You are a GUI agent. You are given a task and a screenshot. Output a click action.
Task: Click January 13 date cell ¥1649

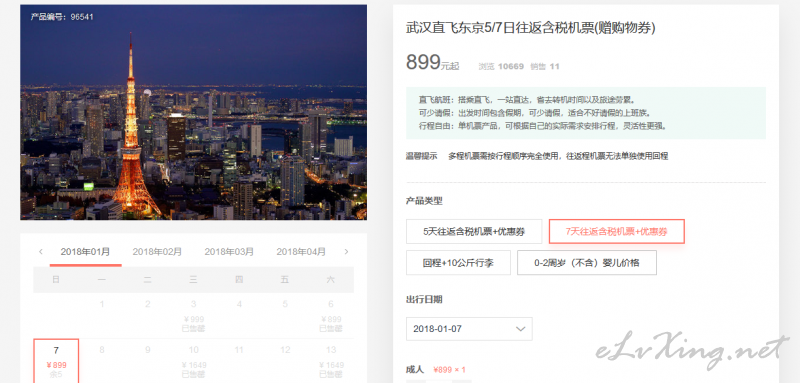coord(331,361)
